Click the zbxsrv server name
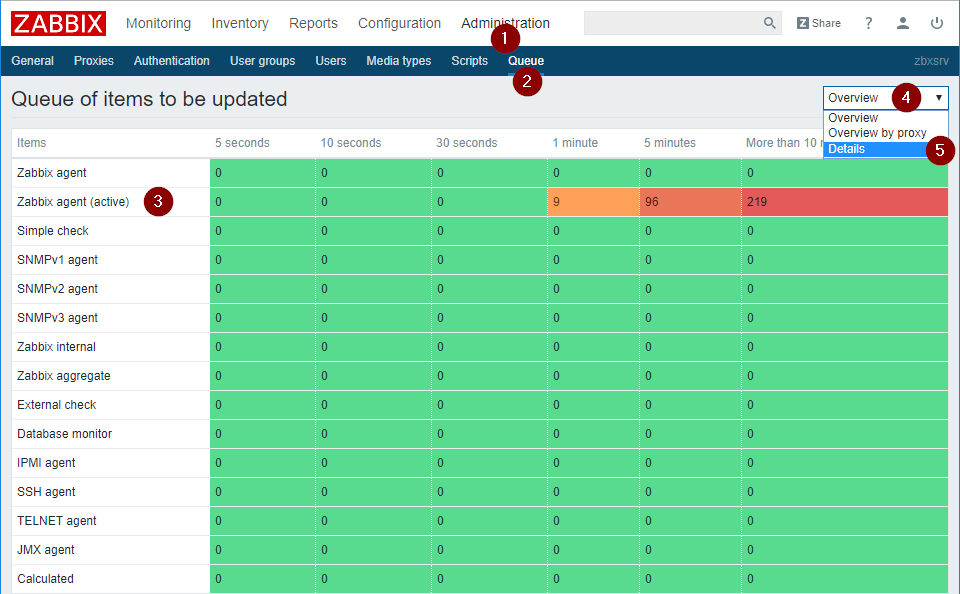 click(931, 61)
